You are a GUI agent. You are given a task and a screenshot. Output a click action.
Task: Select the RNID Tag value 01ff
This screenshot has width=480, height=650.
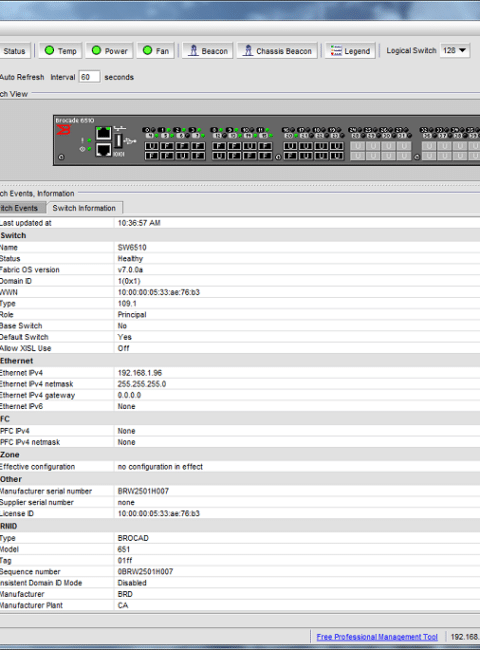point(125,560)
